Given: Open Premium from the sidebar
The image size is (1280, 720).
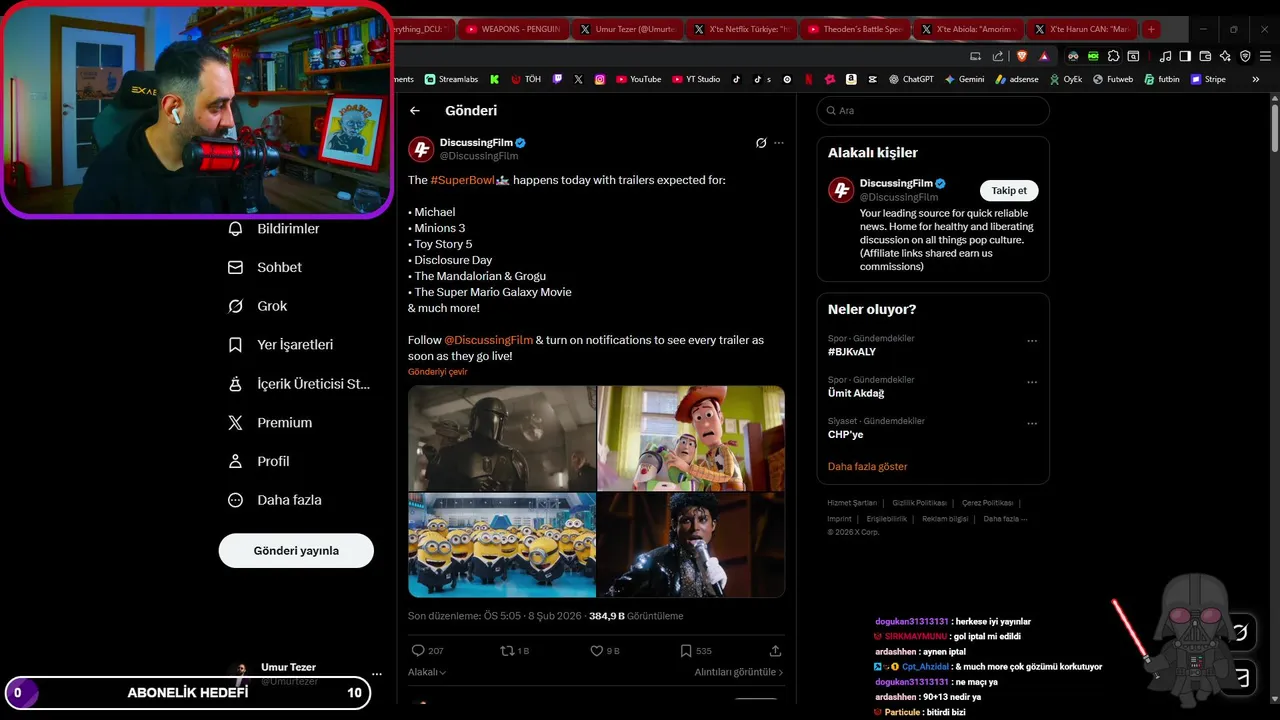Looking at the screenshot, I should click(270, 423).
